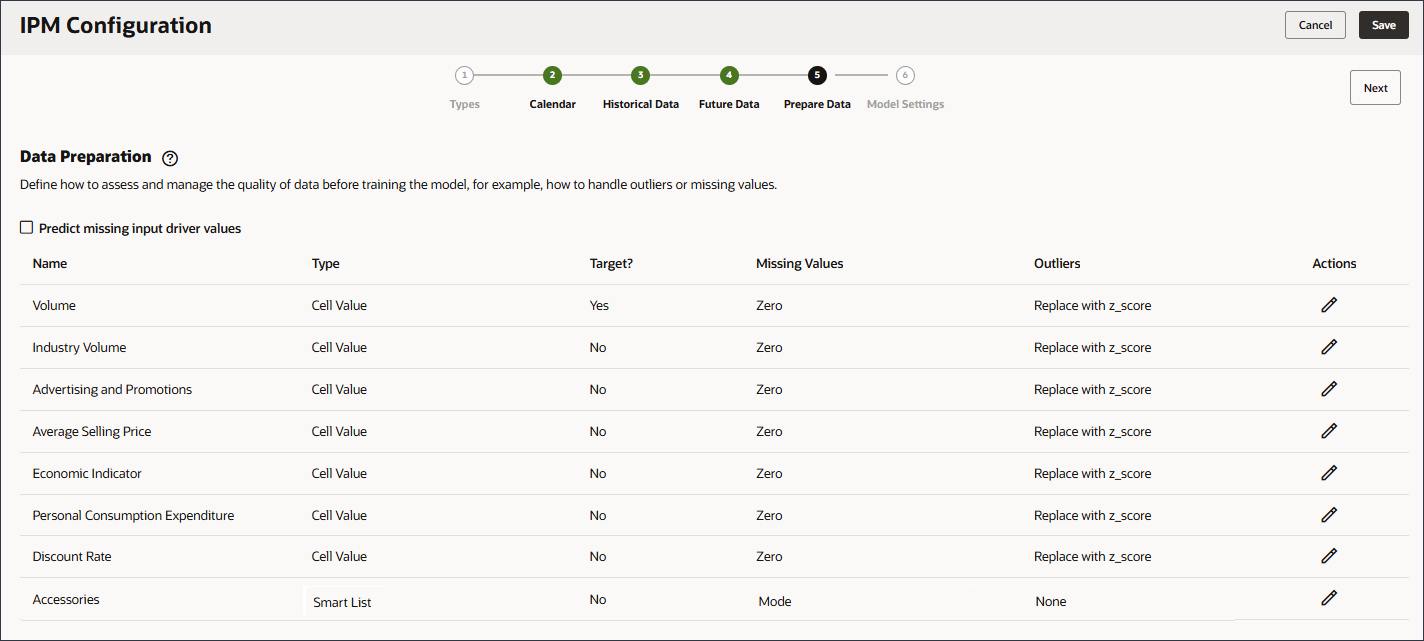Screen dimensions: 1424x641
Task: Click the Accessories row name
Action: tap(66, 600)
